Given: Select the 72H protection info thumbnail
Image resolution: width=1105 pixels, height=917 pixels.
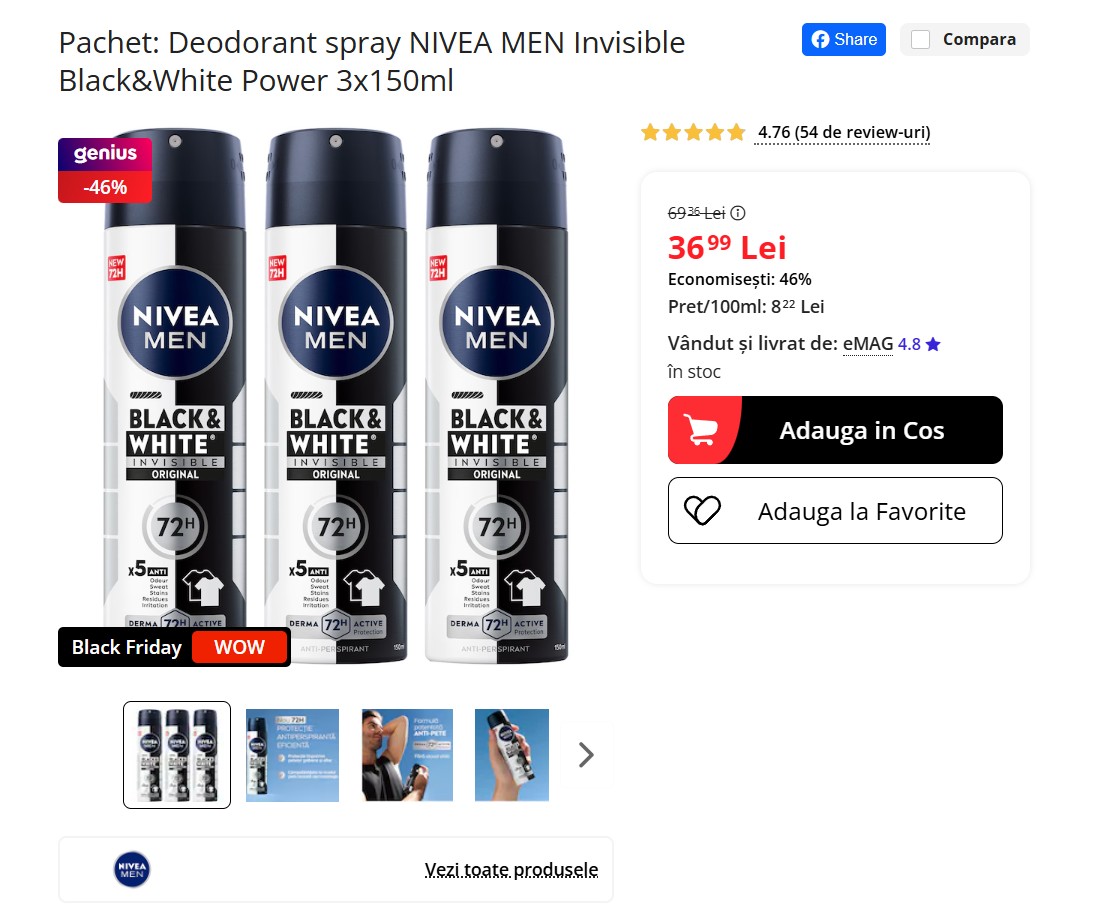Looking at the screenshot, I should [x=292, y=755].
